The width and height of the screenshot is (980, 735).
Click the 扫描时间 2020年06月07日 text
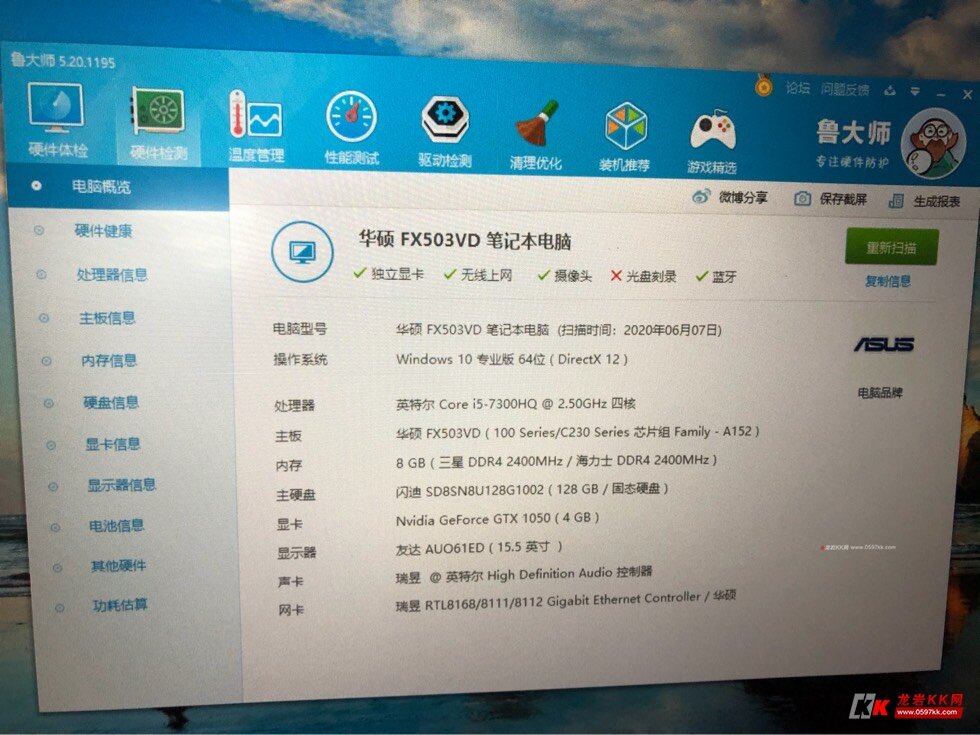click(x=640, y=330)
